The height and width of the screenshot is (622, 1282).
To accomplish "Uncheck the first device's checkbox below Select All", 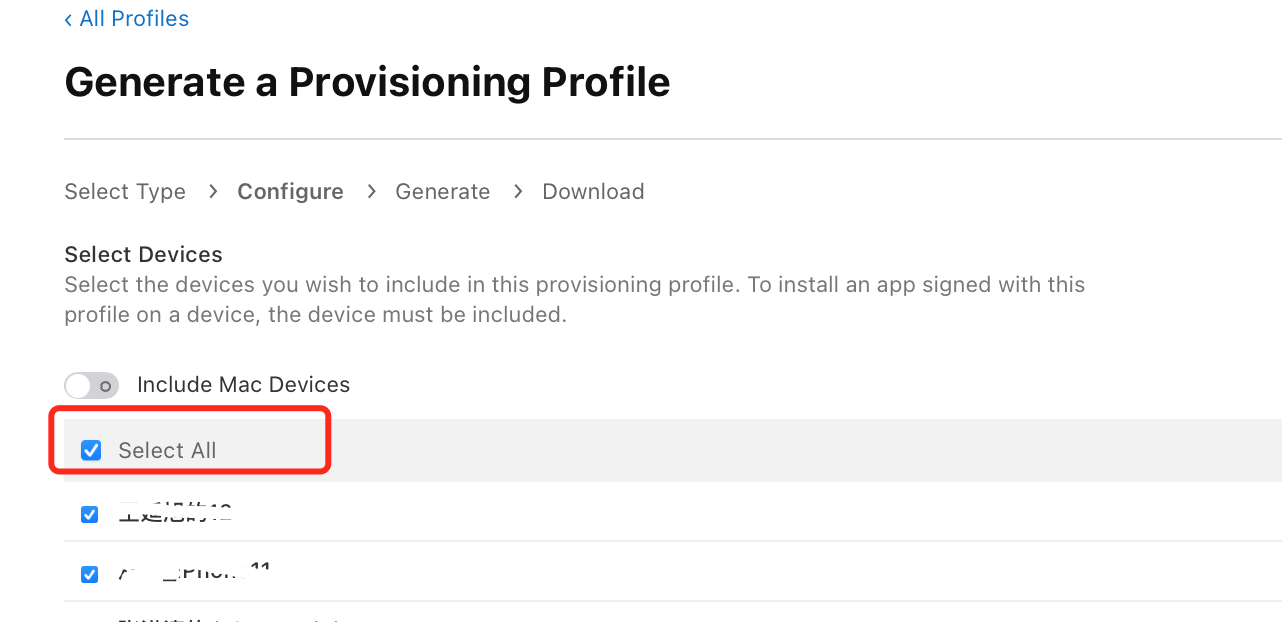I will (x=90, y=514).
